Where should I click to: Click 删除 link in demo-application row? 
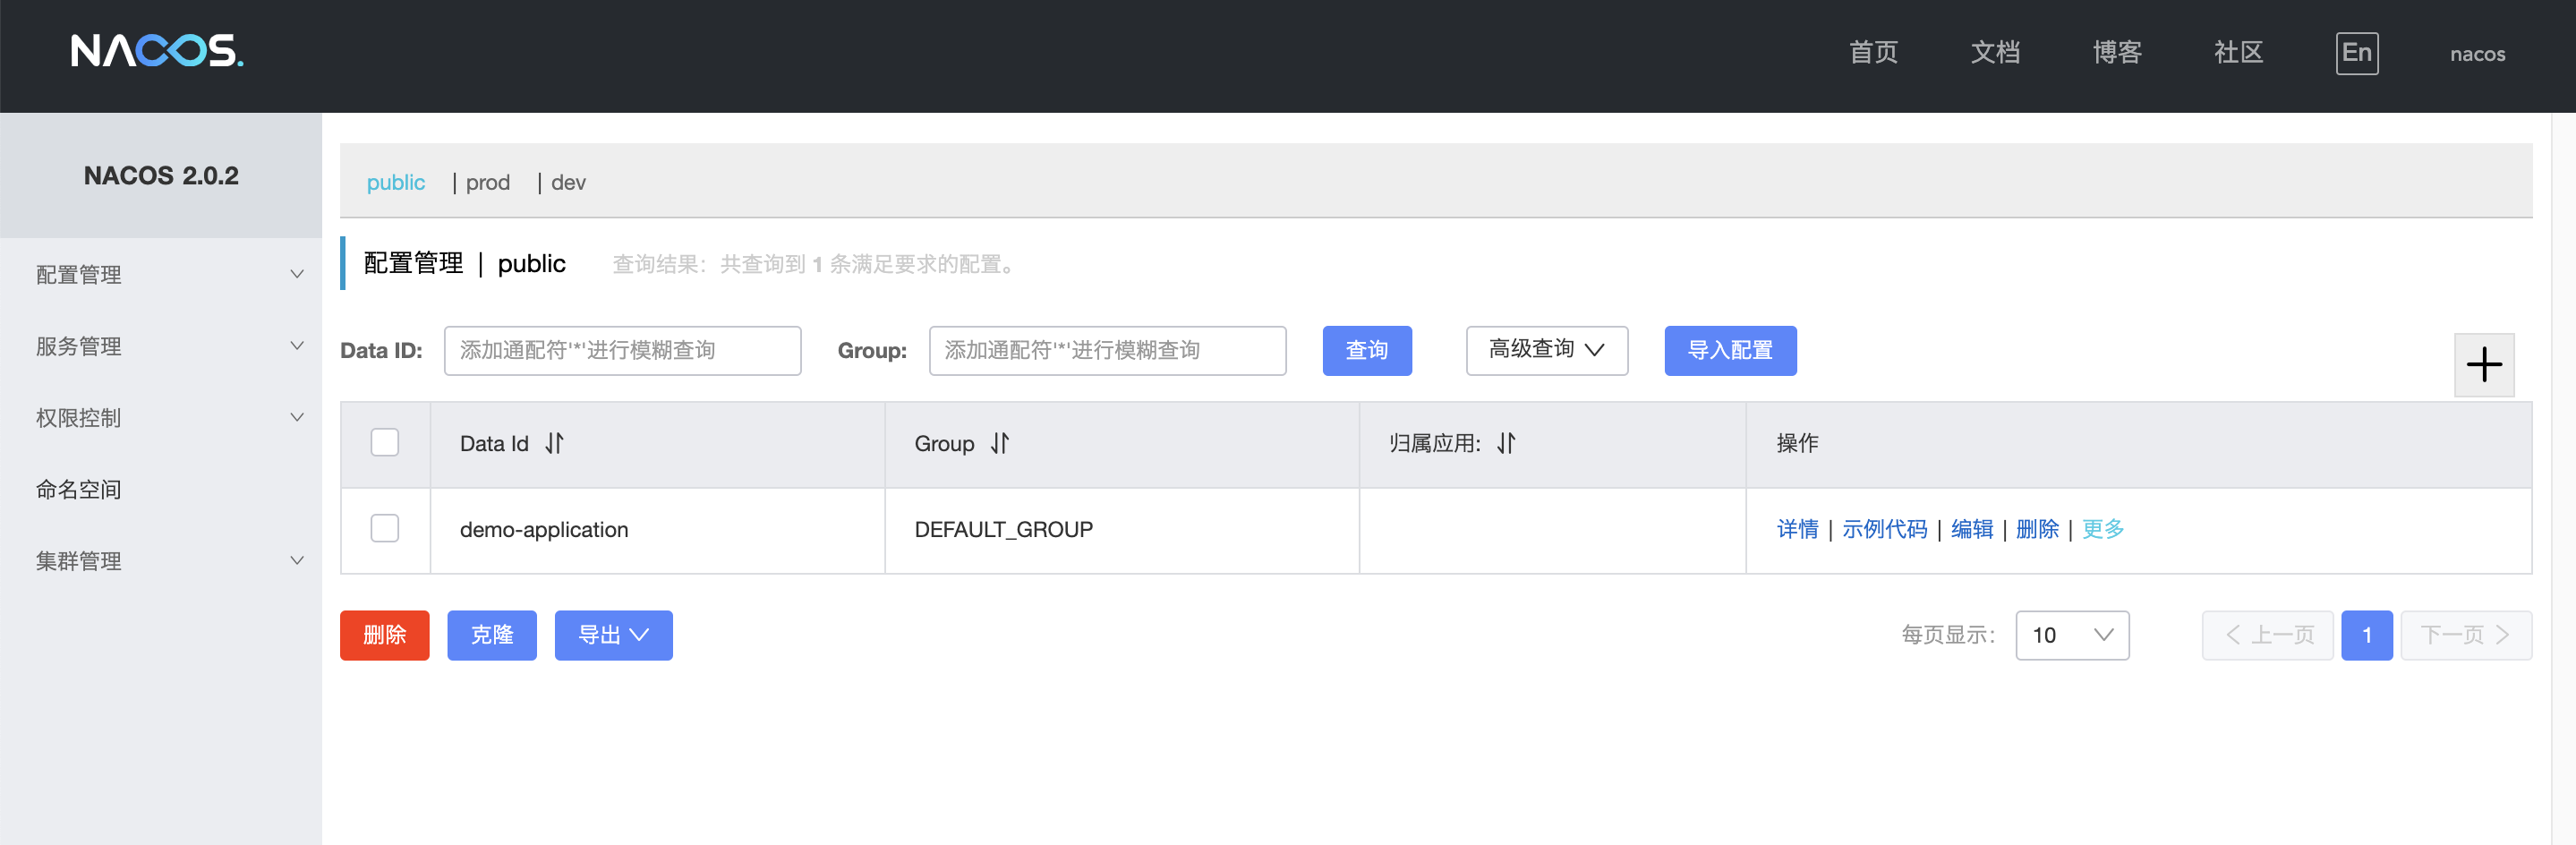(x=2037, y=529)
